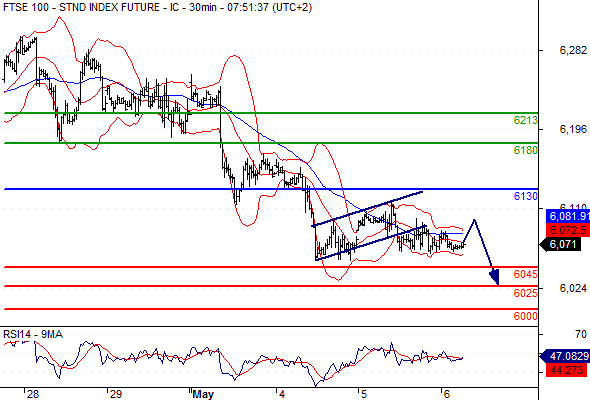The image size is (590, 400).
Task: Select the 29 date axis marker
Action: click(116, 394)
